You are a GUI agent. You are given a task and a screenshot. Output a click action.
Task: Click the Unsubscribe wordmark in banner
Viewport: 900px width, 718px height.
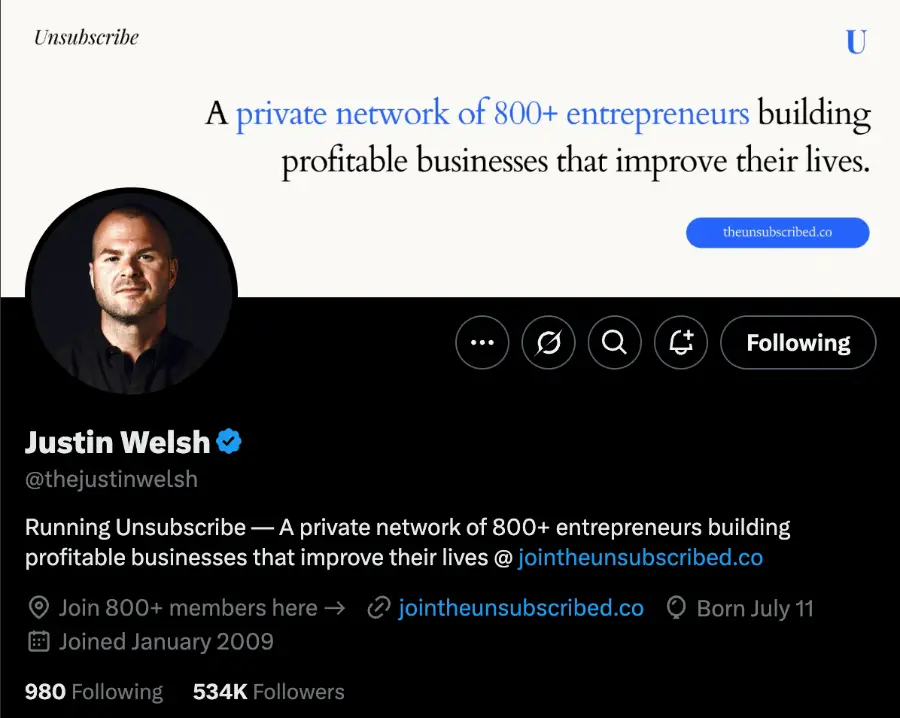point(86,38)
